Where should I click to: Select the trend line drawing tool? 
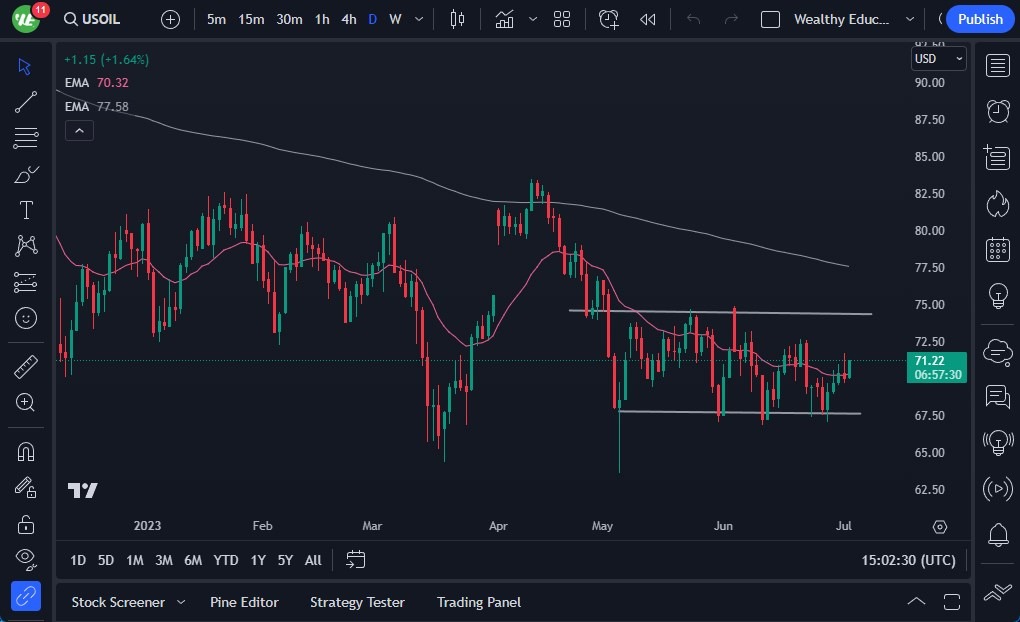26,102
